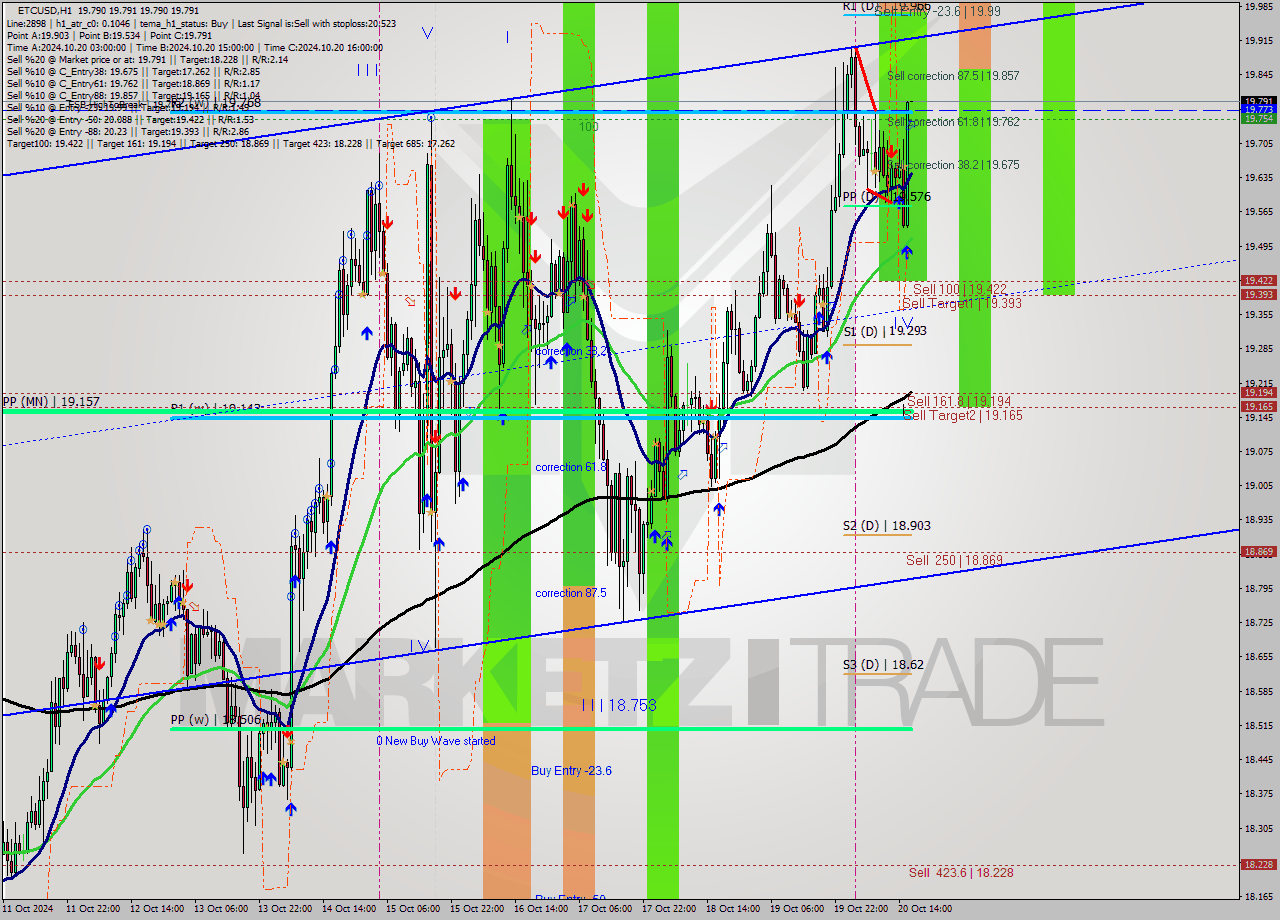Select the 'Sell correction 61.8 | 19.762' label
The image size is (1280, 920).
click(953, 122)
